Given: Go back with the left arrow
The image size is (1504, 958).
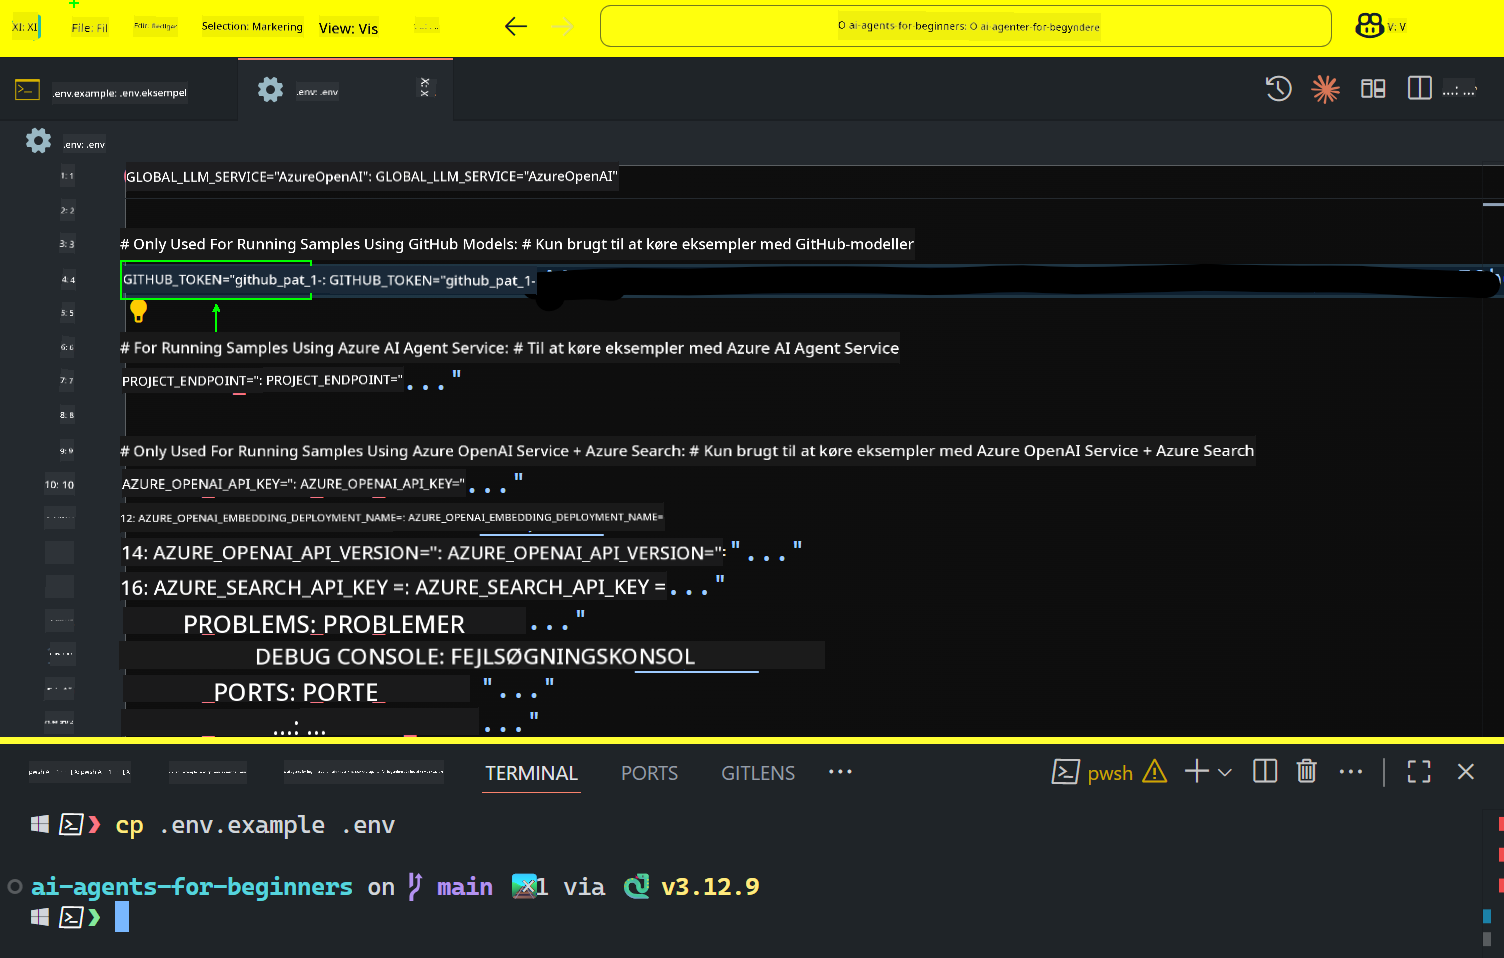Looking at the screenshot, I should coord(516,27).
